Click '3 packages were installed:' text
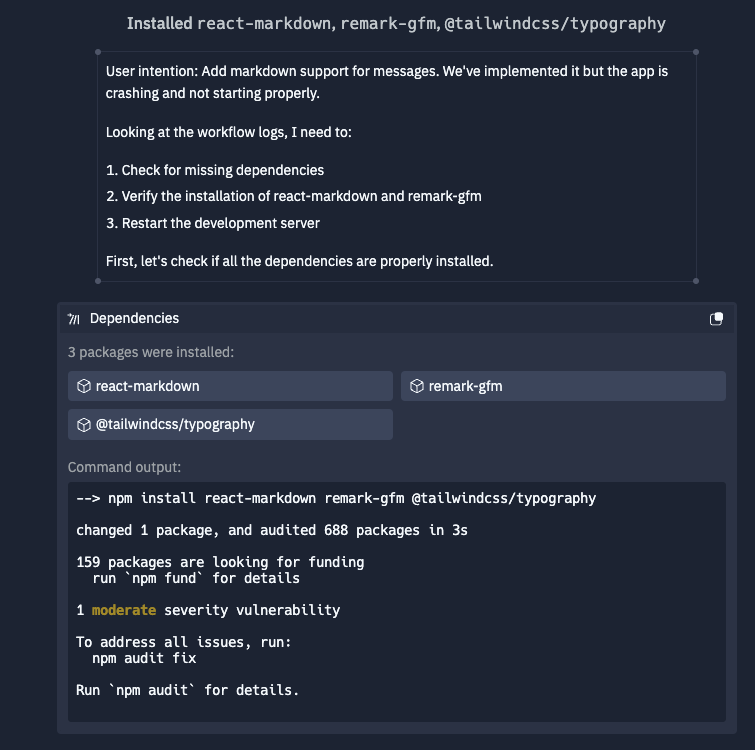 click(x=151, y=352)
